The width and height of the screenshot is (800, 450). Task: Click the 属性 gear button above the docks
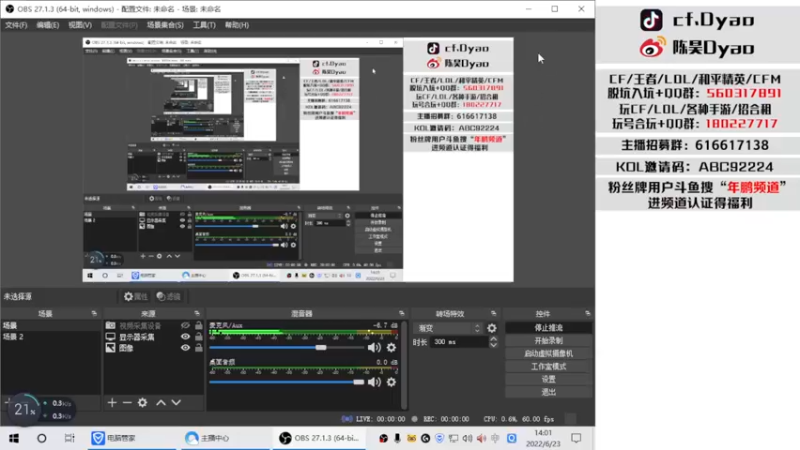coord(136,296)
